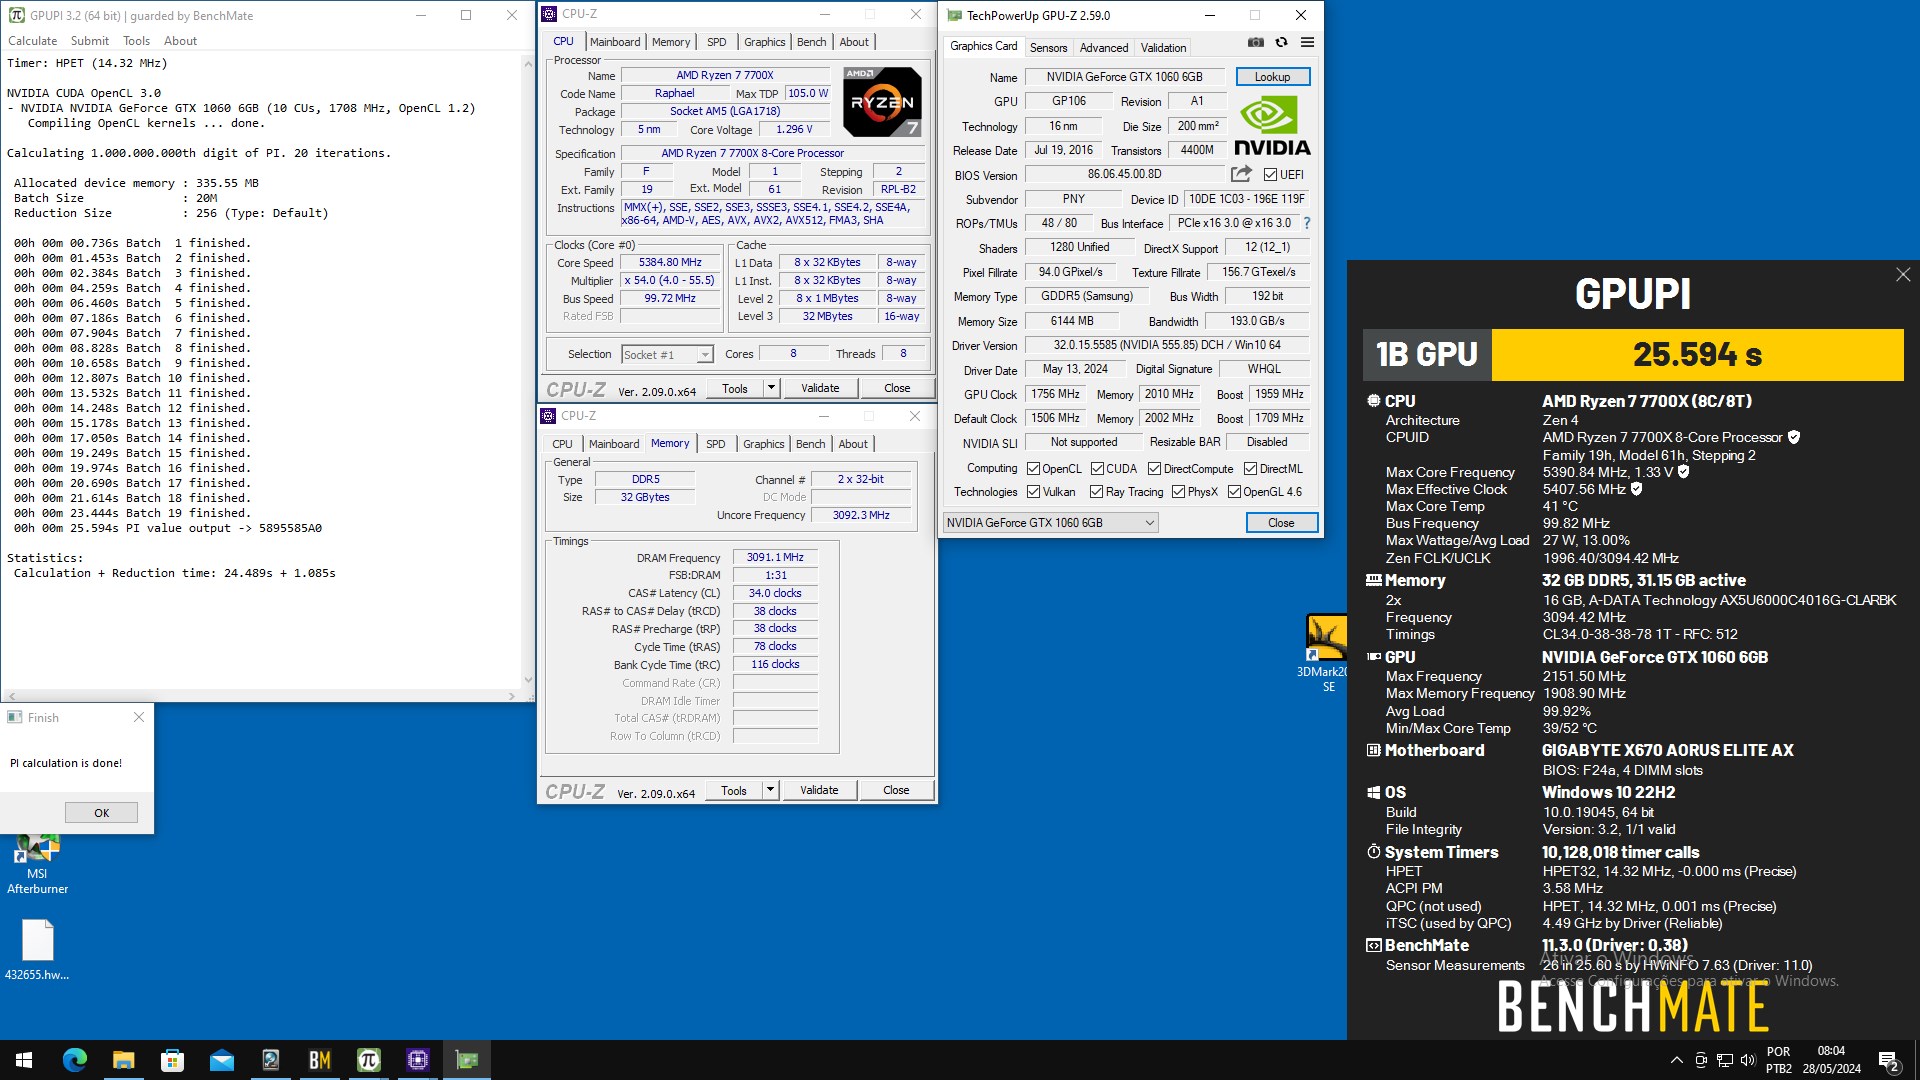1920x1080 pixels.
Task: Open the Submit menu in GPUPI
Action: pos(90,41)
